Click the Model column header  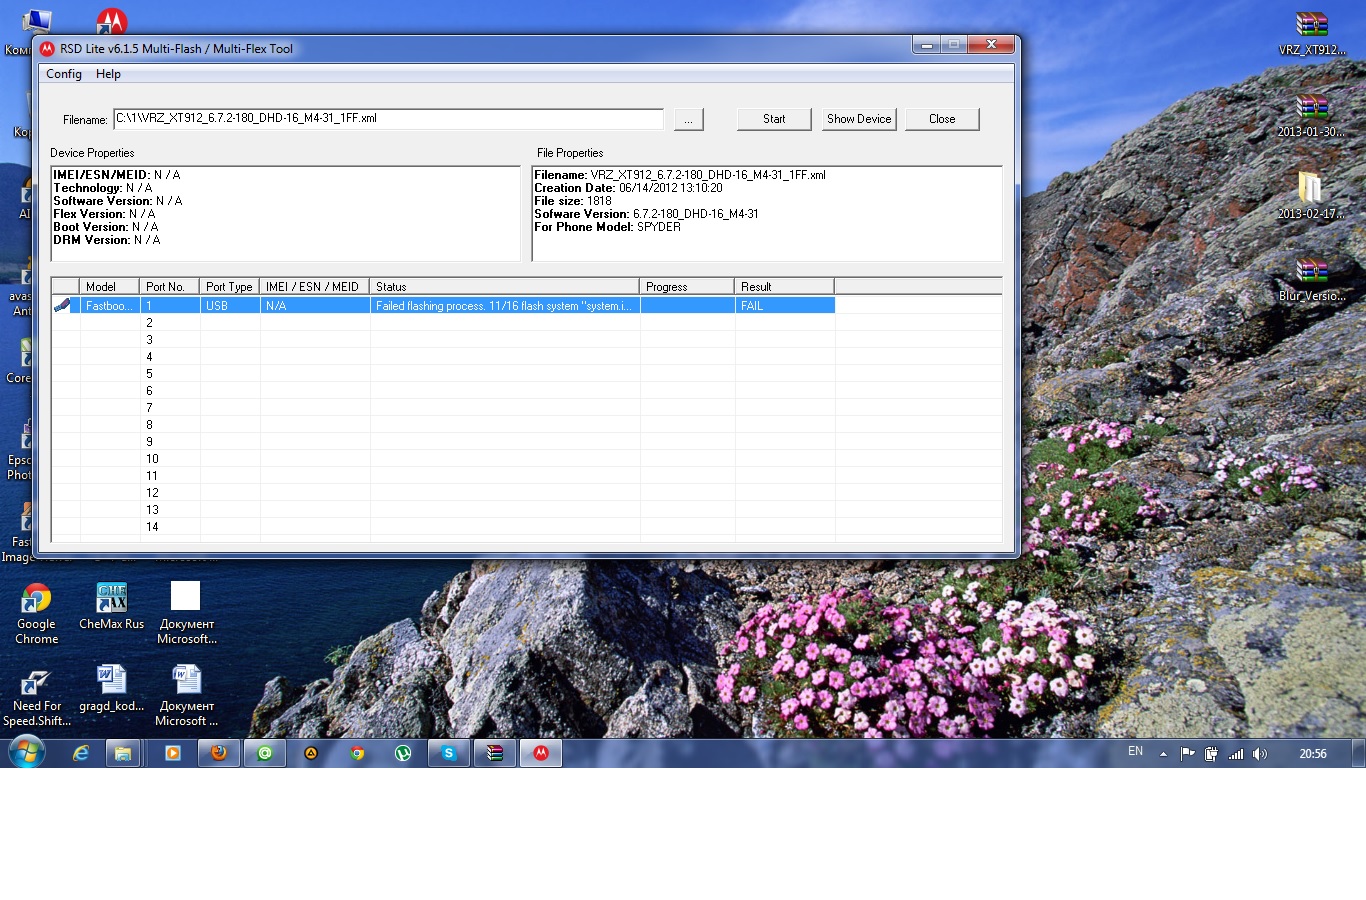110,287
